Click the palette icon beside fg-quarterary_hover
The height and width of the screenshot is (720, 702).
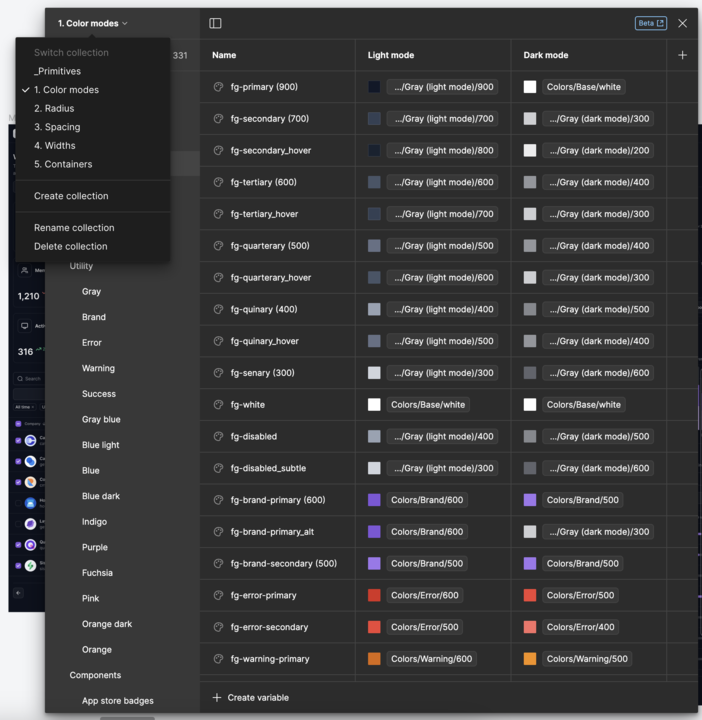point(219,277)
